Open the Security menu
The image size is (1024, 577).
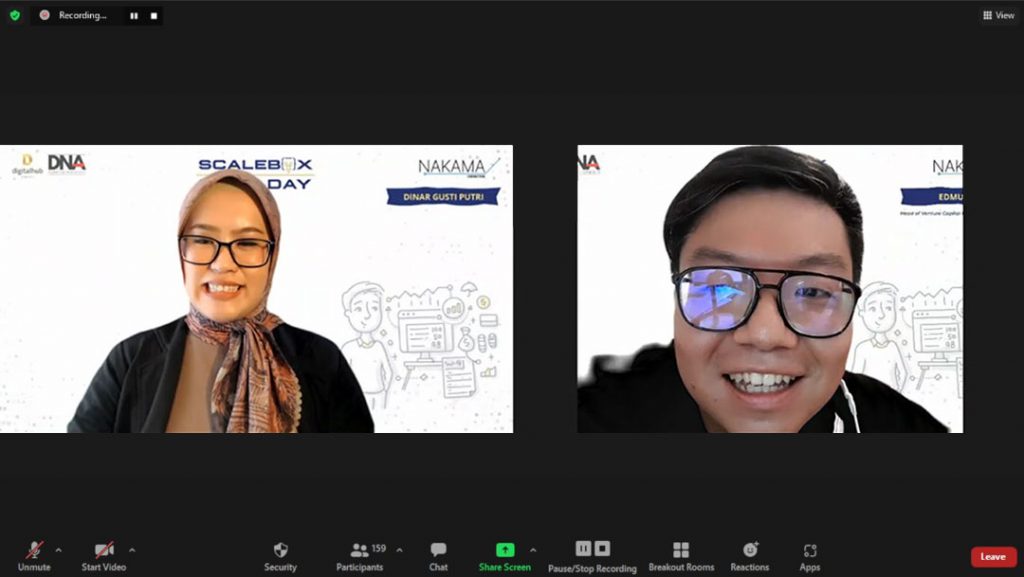coord(280,556)
